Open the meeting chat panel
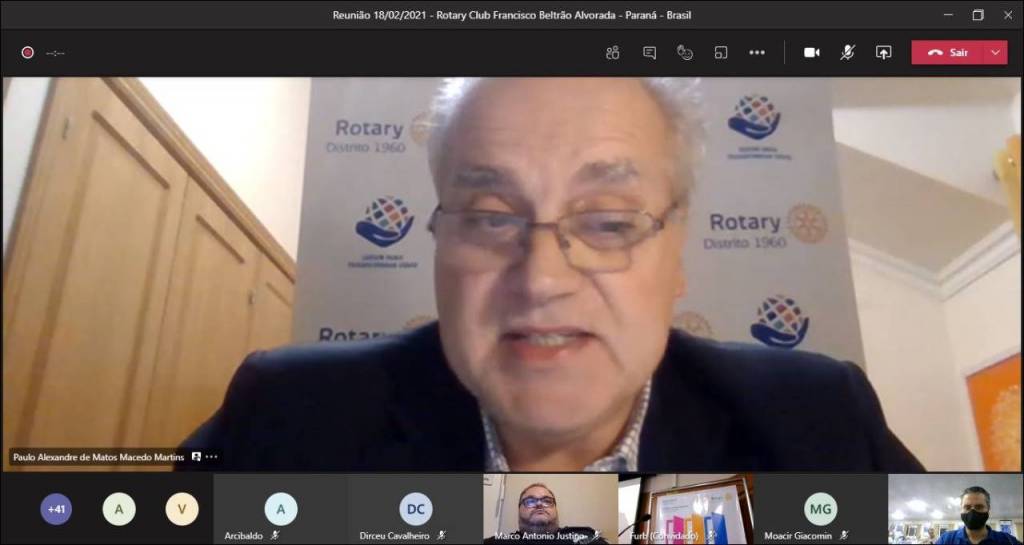The height and width of the screenshot is (545, 1024). pyautogui.click(x=649, y=53)
